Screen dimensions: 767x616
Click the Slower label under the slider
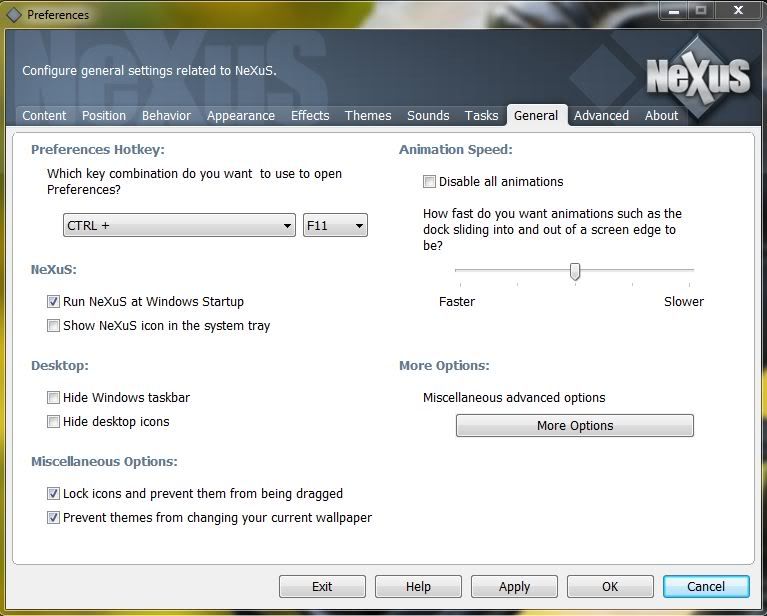tap(684, 301)
